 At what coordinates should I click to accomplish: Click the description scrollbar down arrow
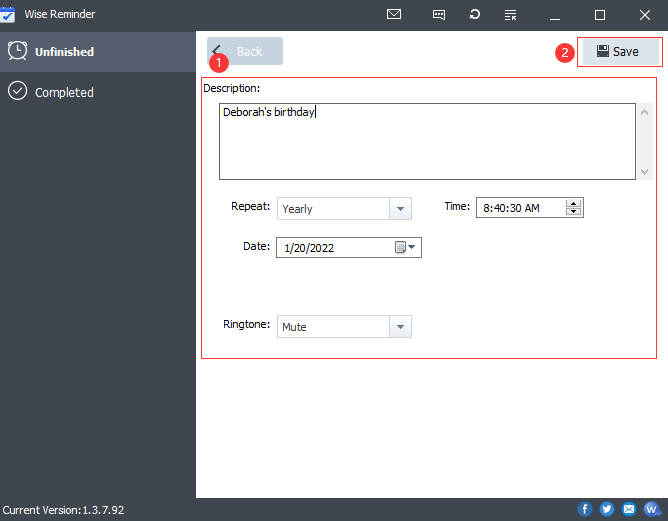click(645, 172)
